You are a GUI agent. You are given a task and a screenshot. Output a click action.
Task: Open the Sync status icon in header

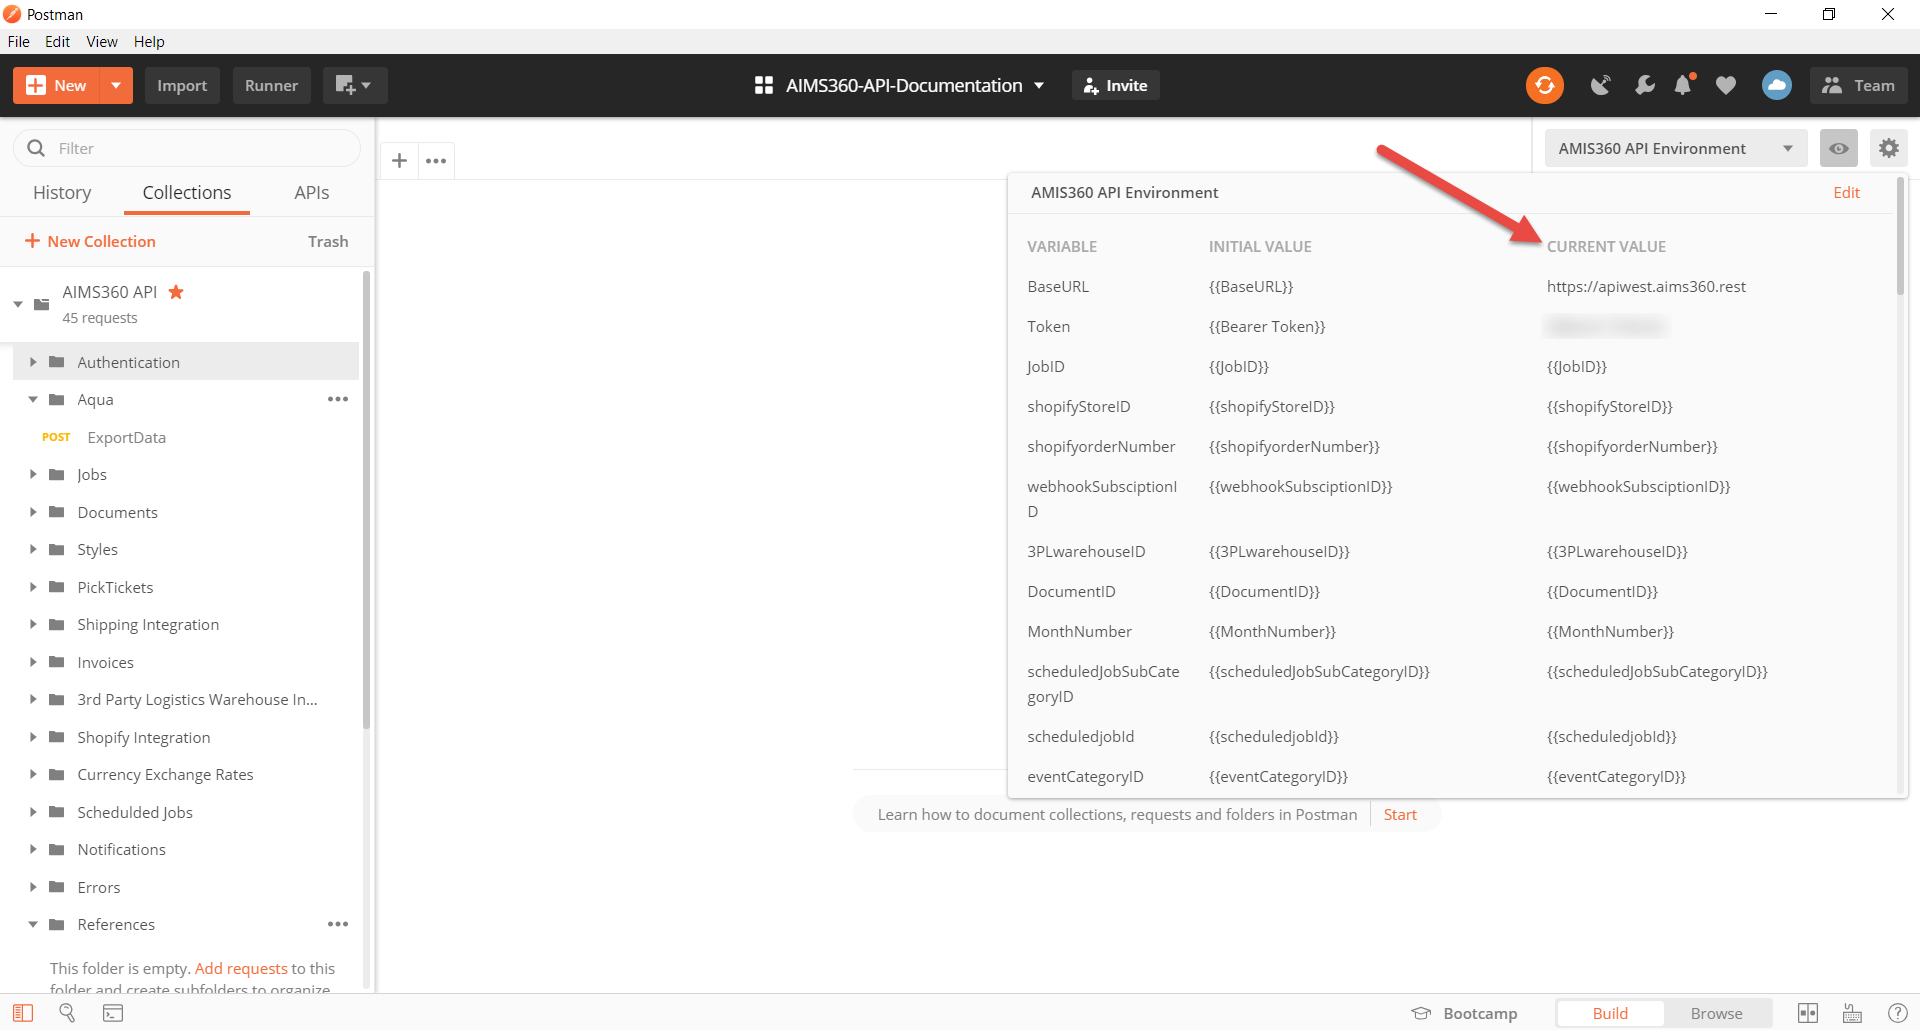pyautogui.click(x=1544, y=85)
